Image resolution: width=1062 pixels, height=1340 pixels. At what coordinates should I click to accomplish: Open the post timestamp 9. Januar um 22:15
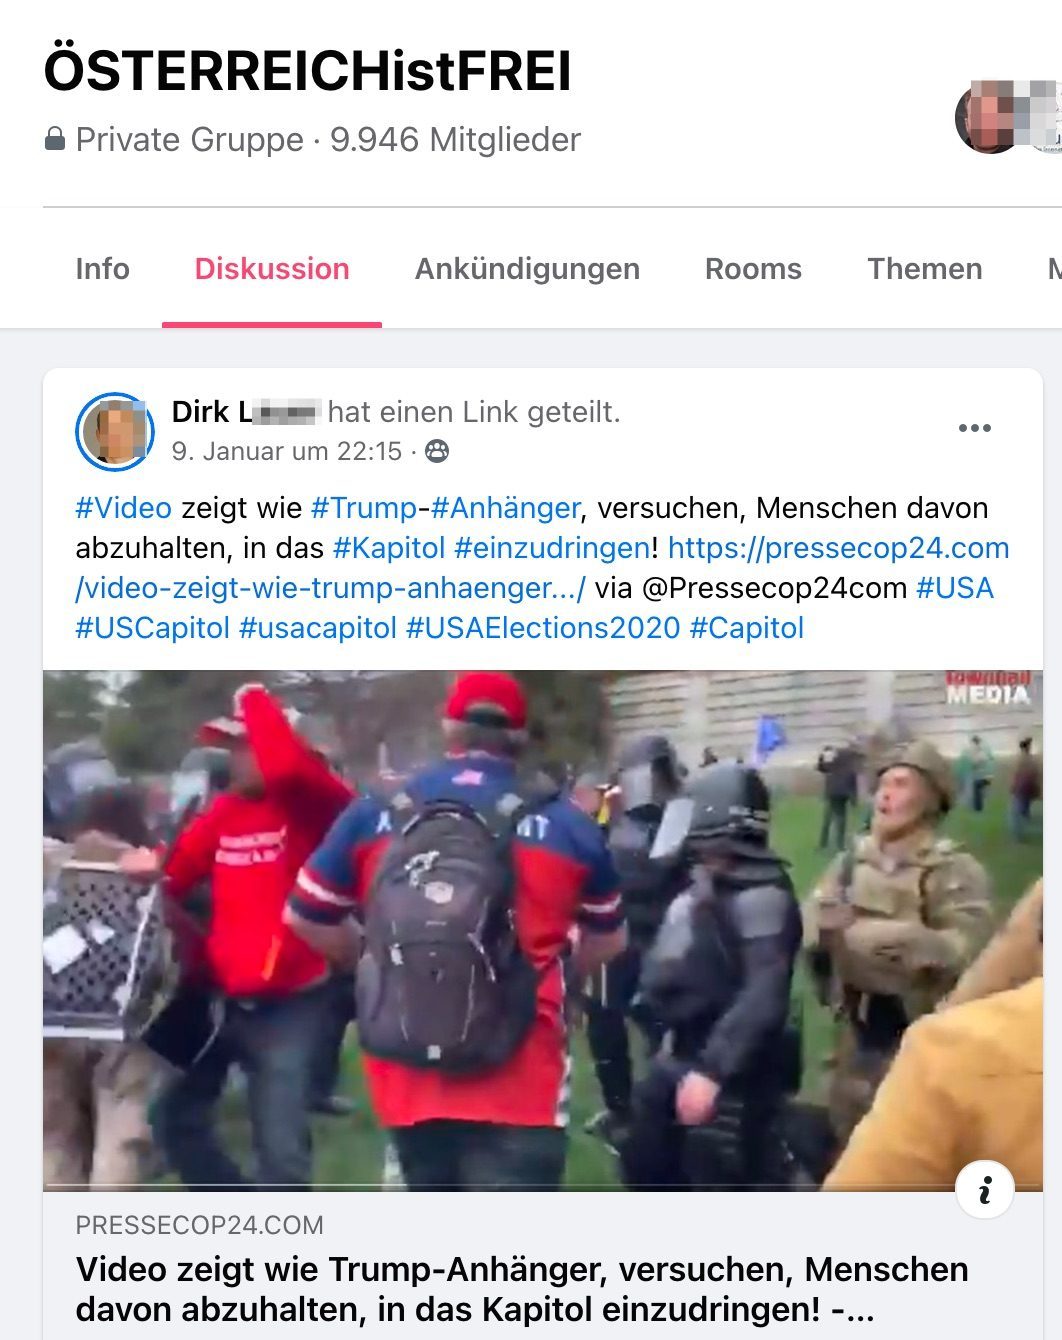pyautogui.click(x=286, y=452)
